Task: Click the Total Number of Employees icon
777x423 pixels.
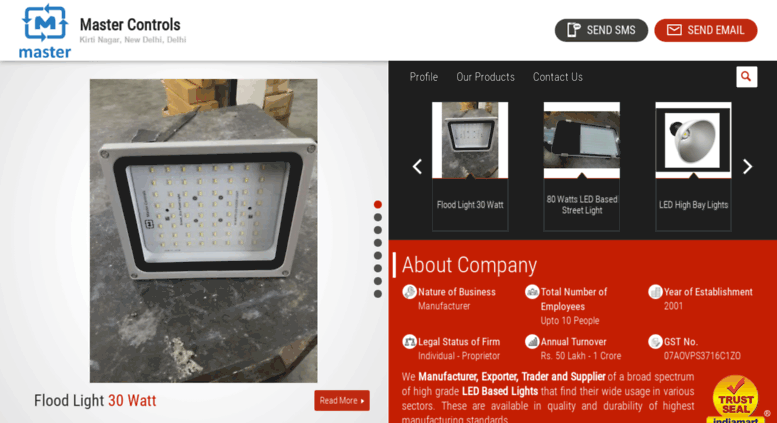Action: 532,292
